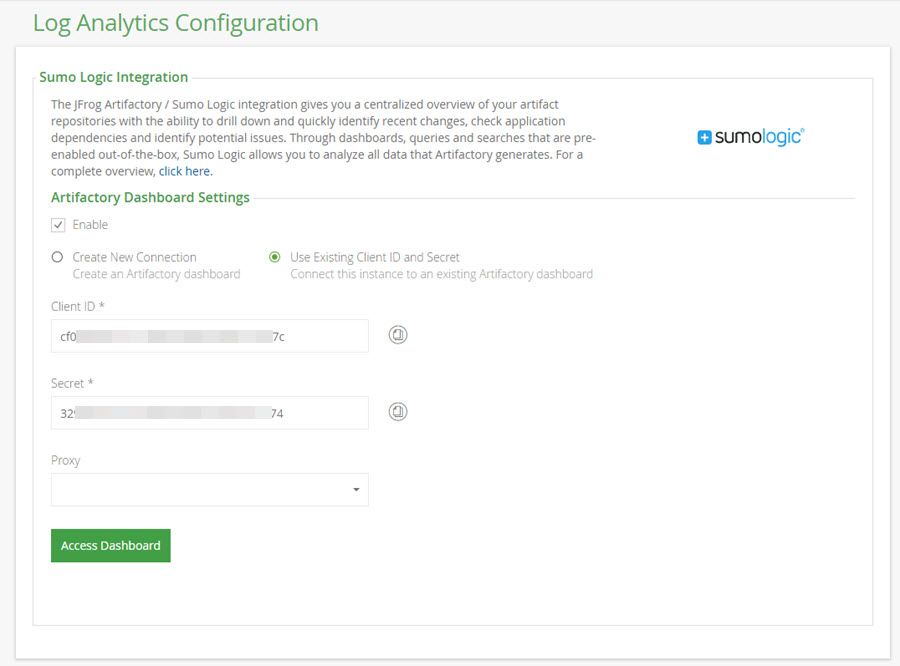The height and width of the screenshot is (666, 900).
Task: Open the Proxy dropdown
Action: click(x=210, y=490)
